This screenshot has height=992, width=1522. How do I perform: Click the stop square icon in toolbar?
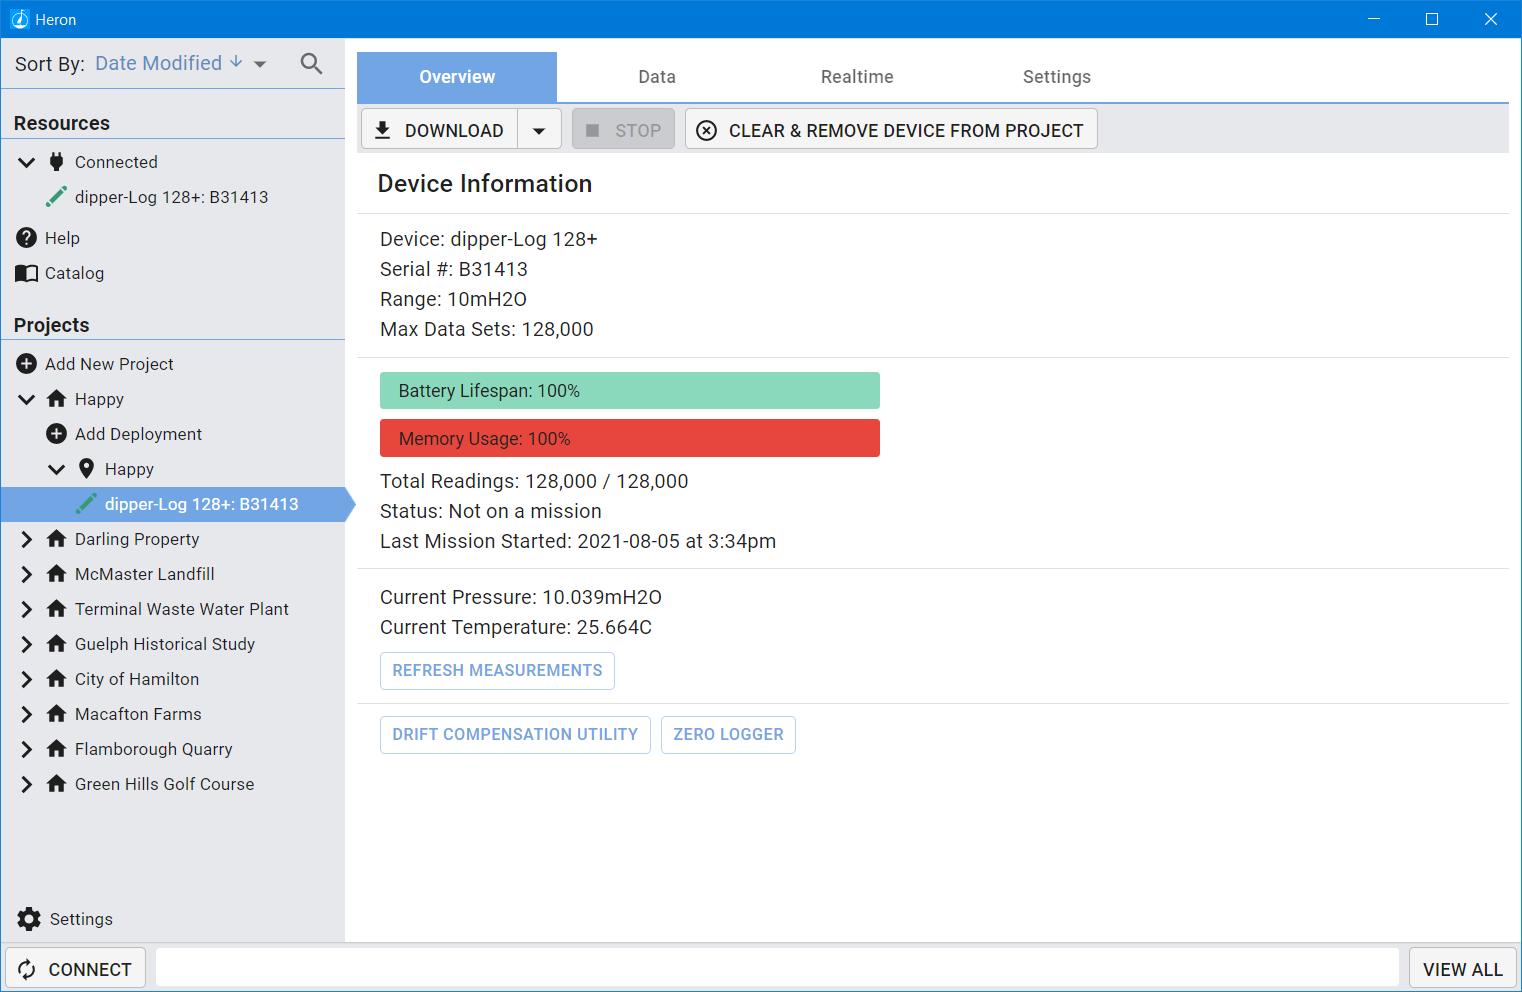coord(592,130)
